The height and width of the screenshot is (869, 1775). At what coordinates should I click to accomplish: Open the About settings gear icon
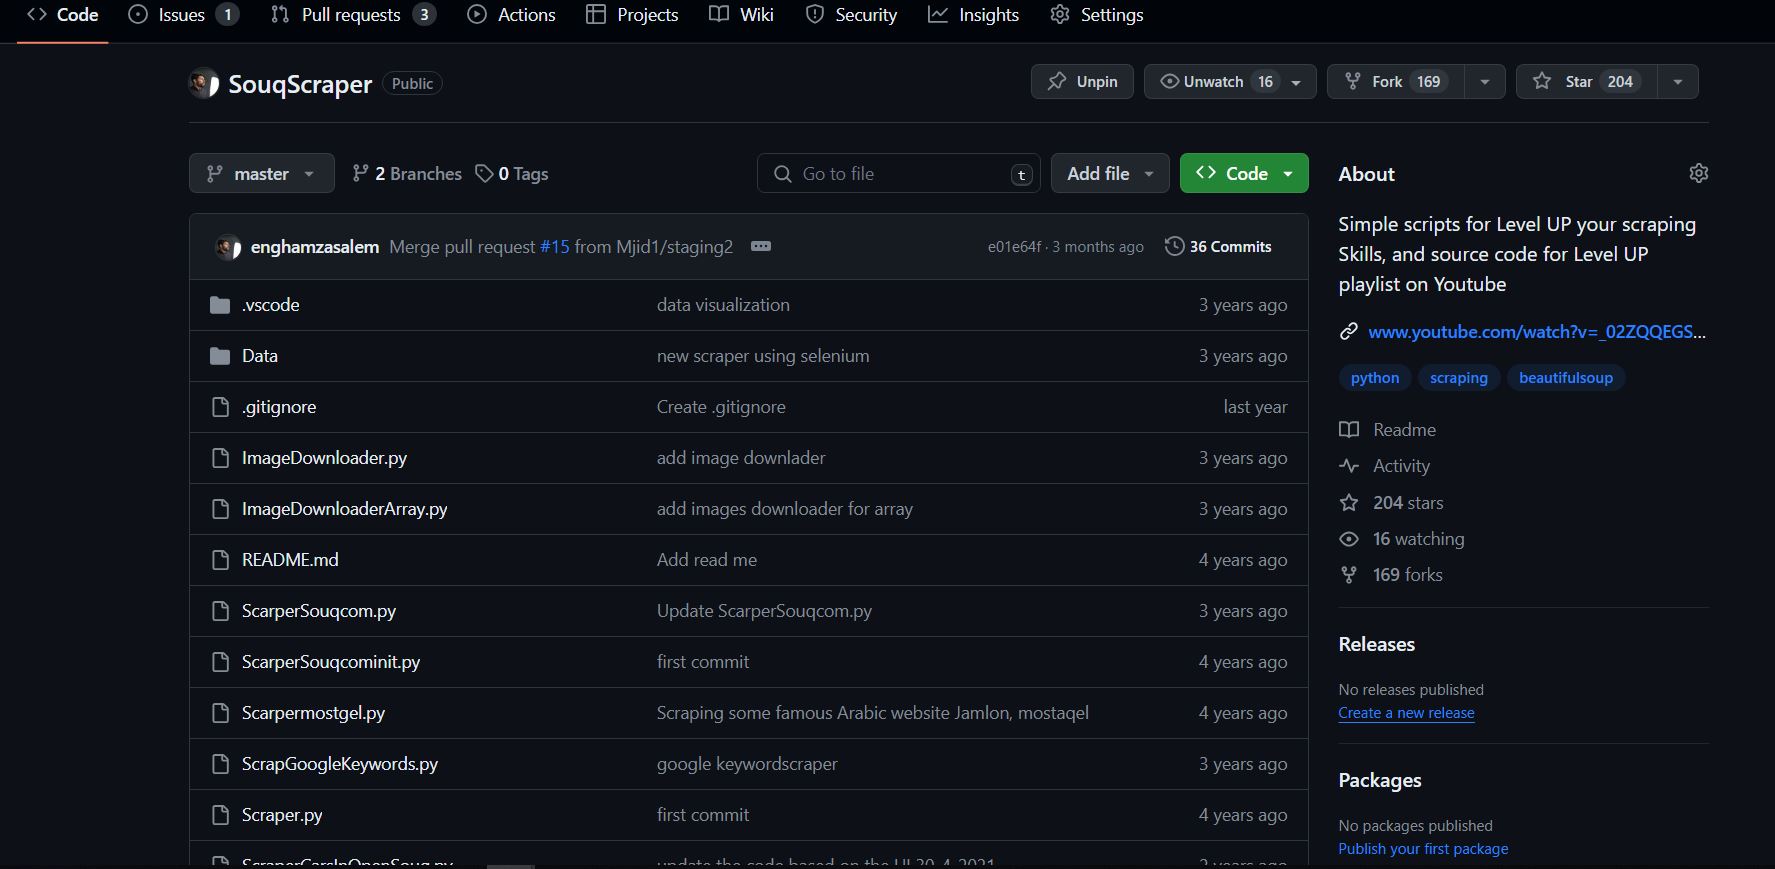(1698, 173)
